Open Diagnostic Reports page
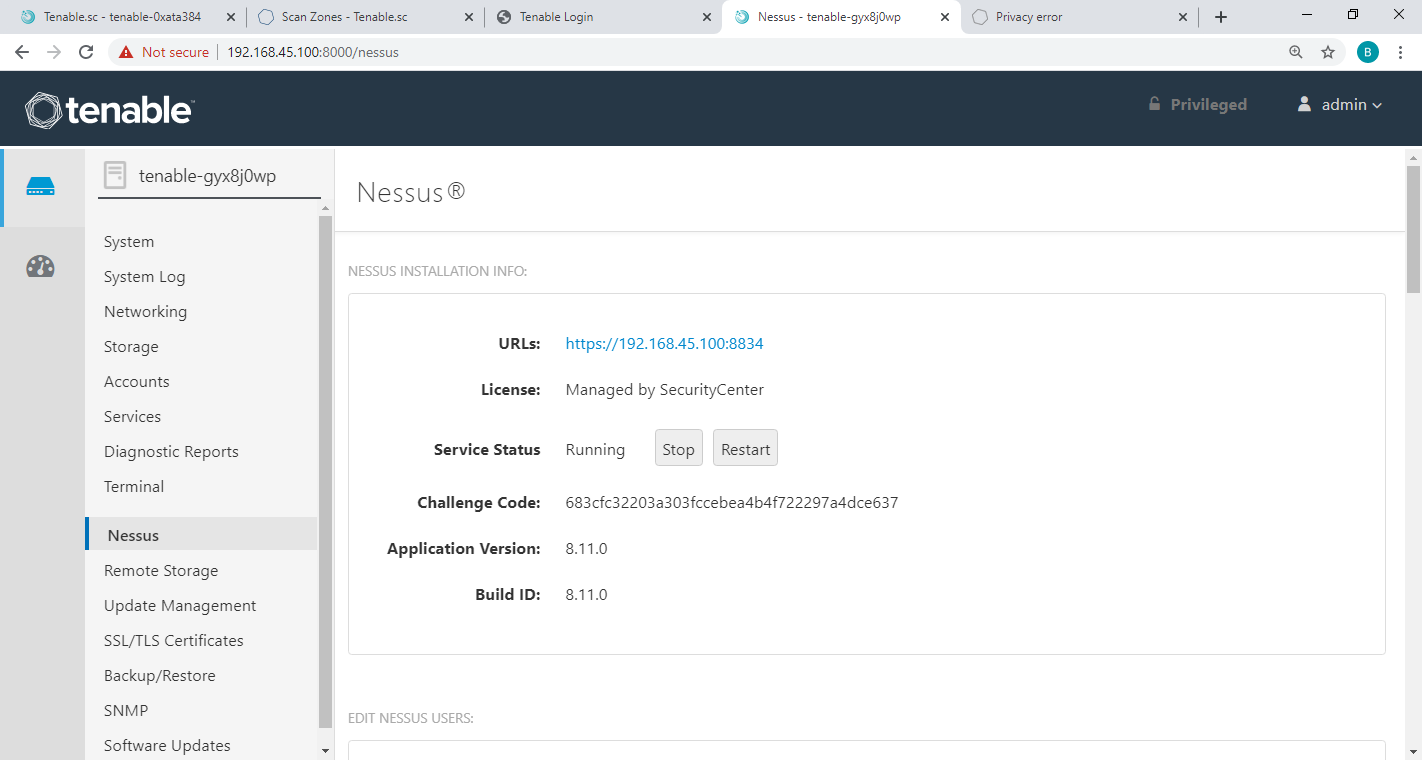The image size is (1422, 760). [x=171, y=452]
